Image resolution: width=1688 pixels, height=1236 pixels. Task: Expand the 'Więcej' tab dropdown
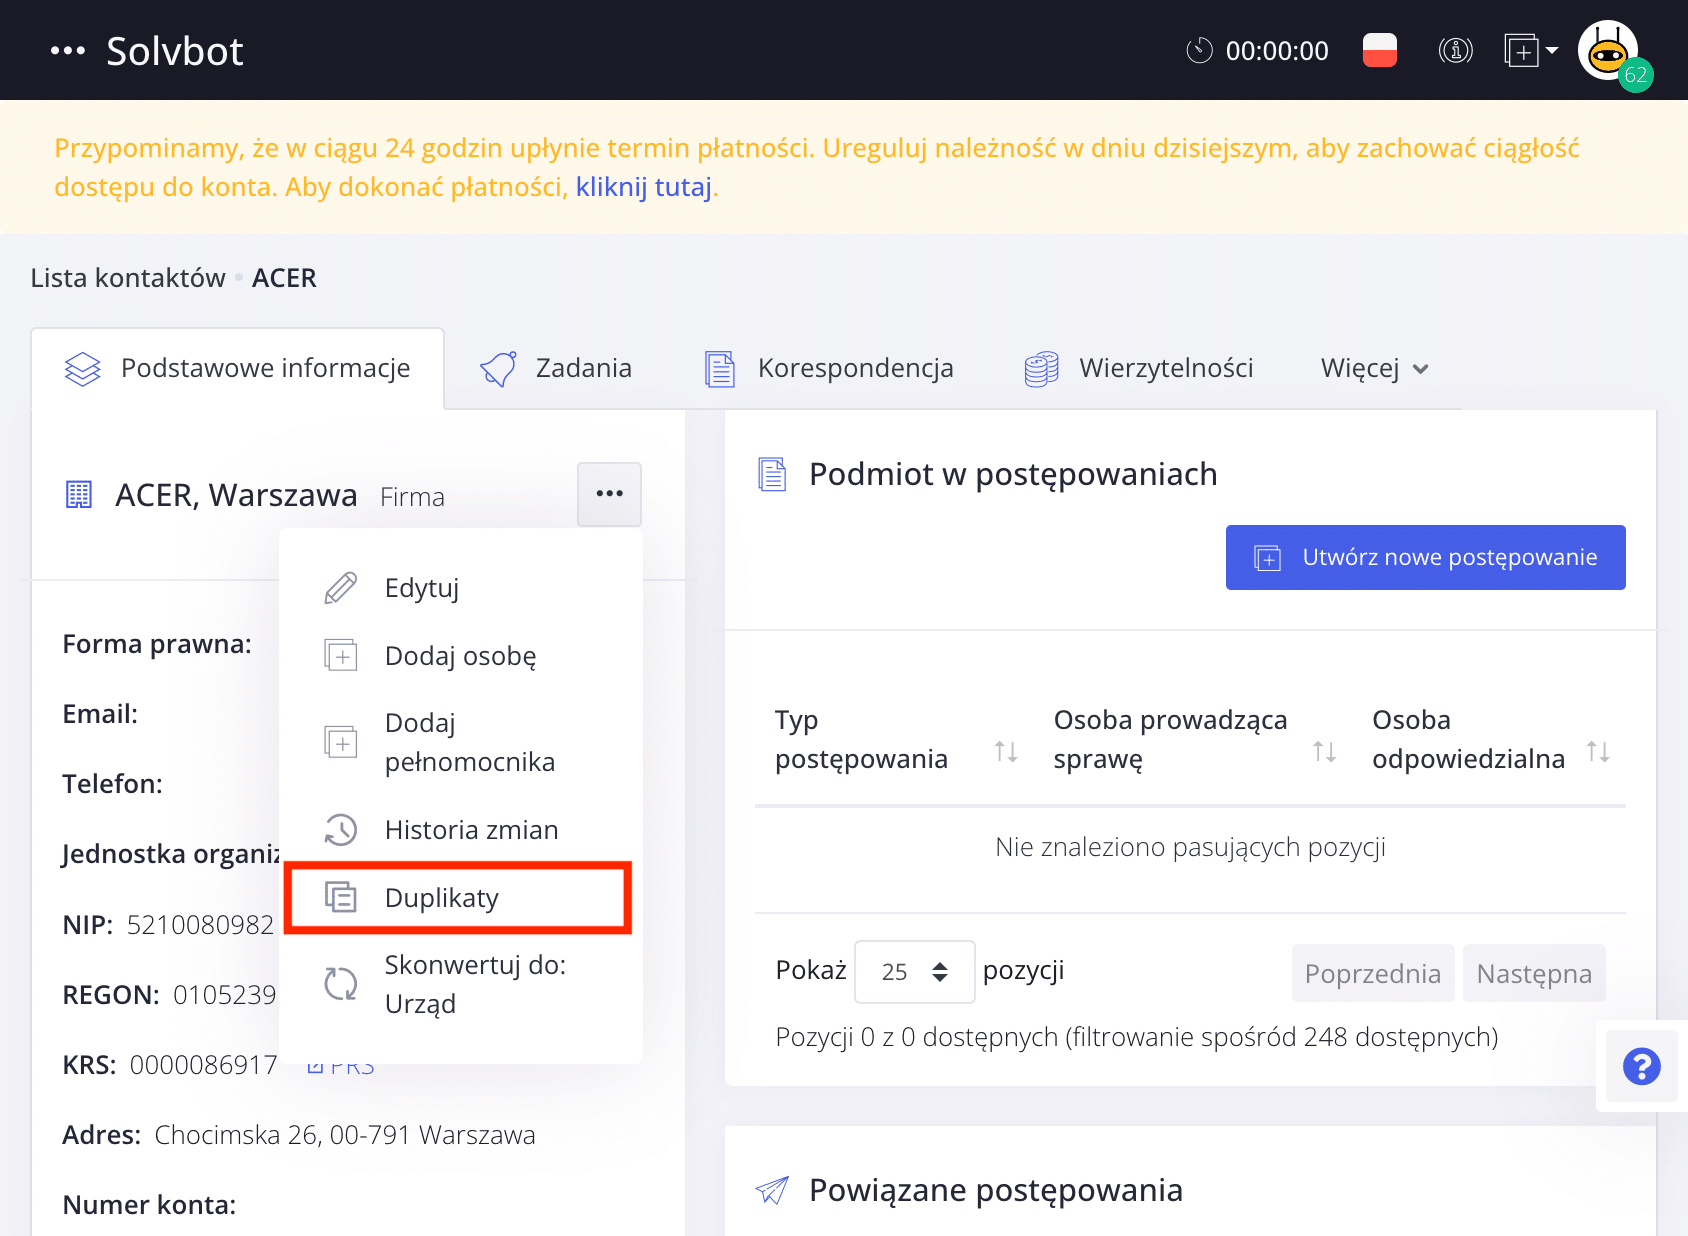coord(1374,368)
